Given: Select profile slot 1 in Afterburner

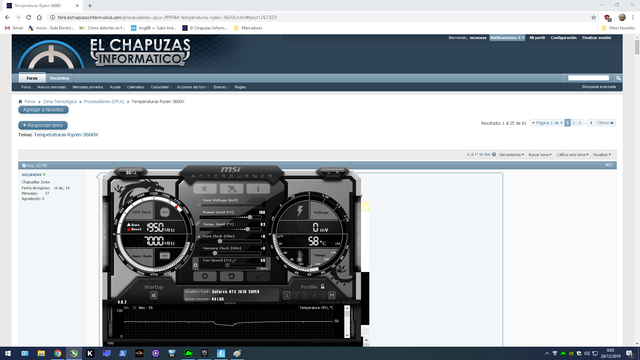Looking at the screenshot, I should [287, 295].
